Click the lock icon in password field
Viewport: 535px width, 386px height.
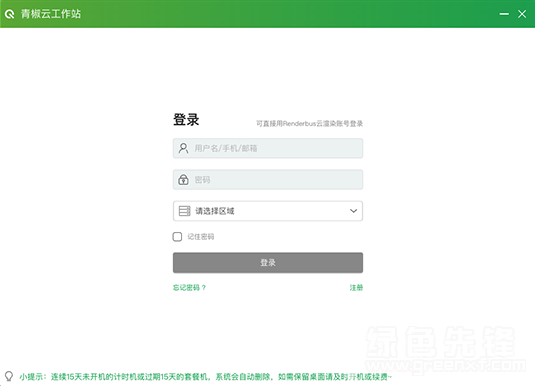tap(183, 180)
